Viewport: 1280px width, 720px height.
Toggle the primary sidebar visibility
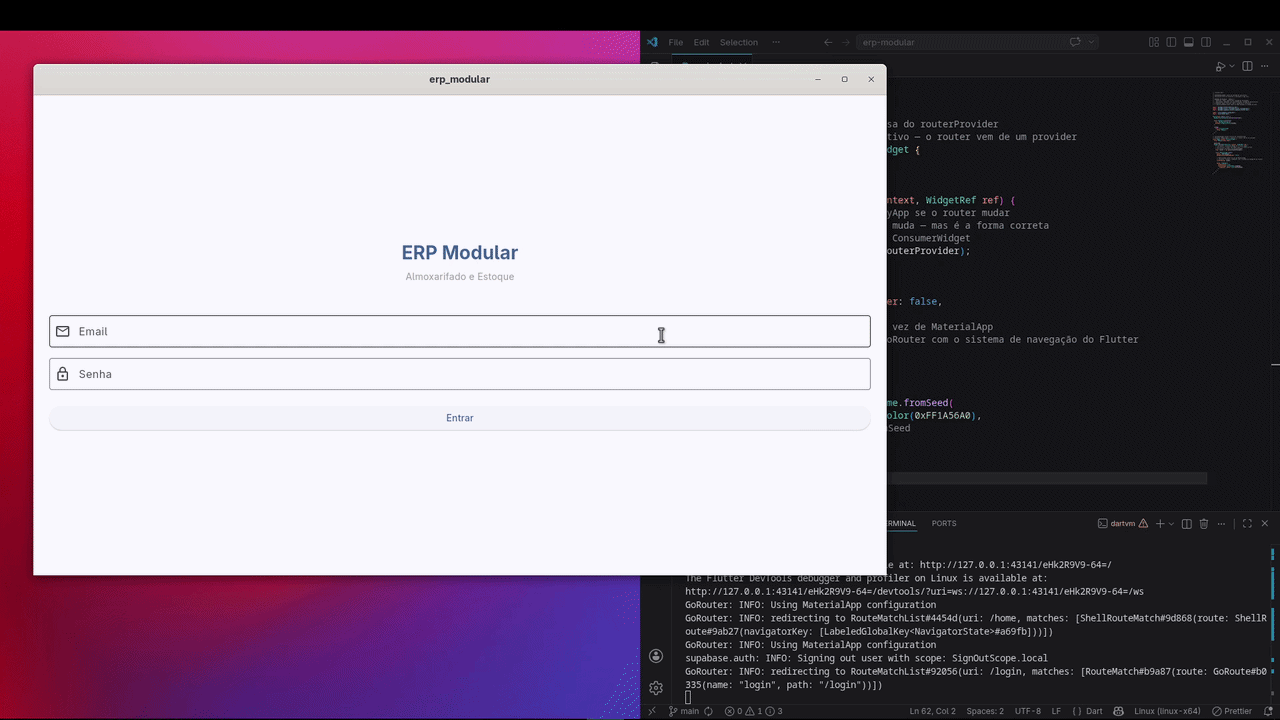point(1171,42)
